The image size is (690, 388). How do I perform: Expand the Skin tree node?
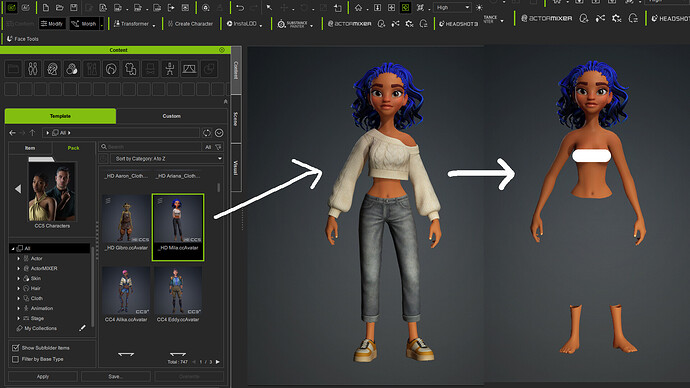pos(18,278)
